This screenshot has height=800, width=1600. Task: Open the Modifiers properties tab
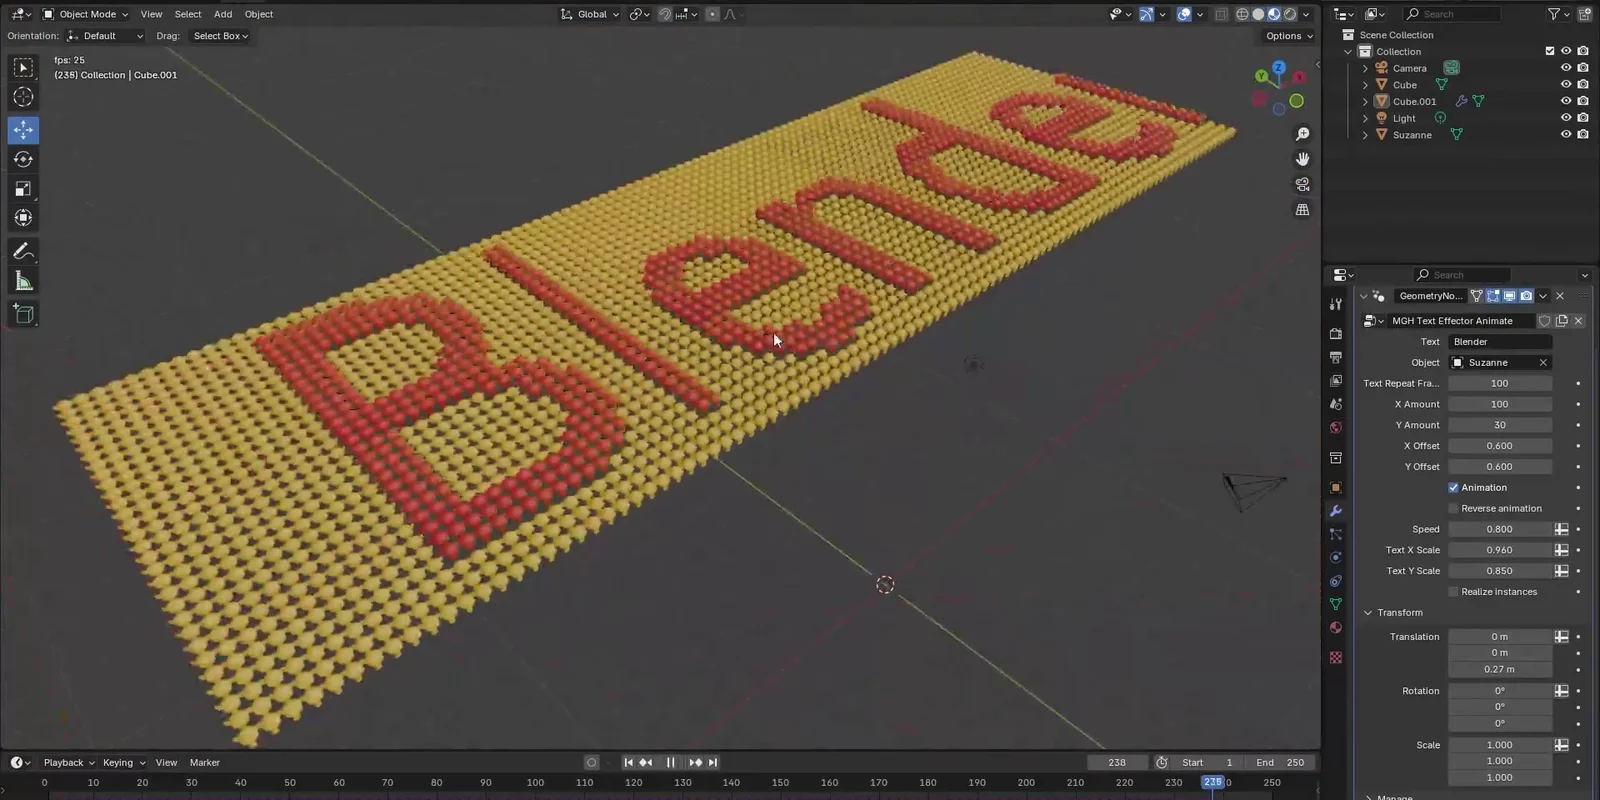[1336, 511]
